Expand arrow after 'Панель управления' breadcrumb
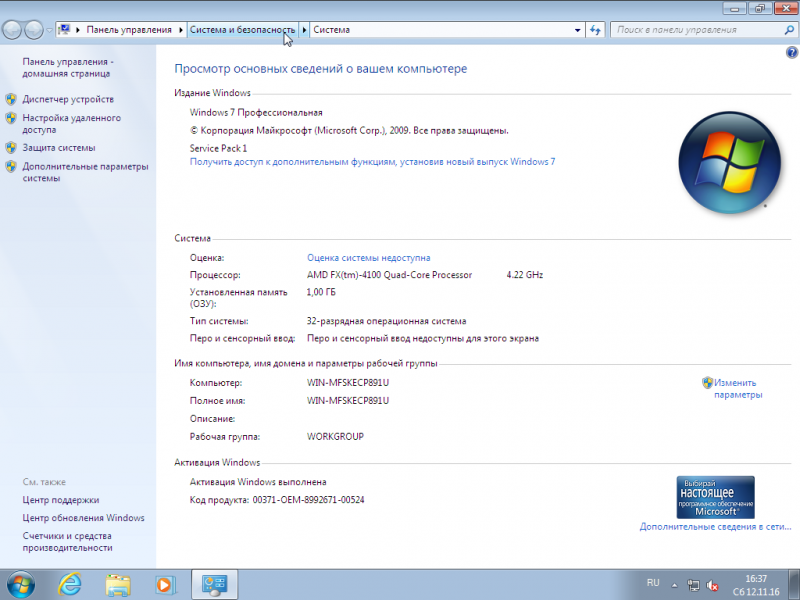 (x=181, y=30)
